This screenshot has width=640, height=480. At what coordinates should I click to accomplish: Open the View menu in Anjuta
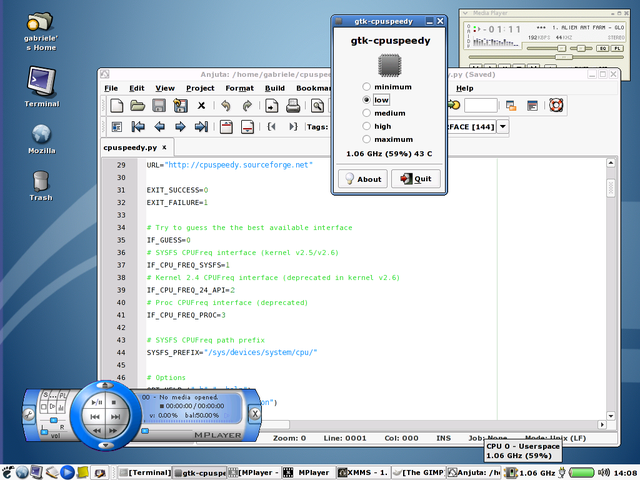pyautogui.click(x=165, y=88)
